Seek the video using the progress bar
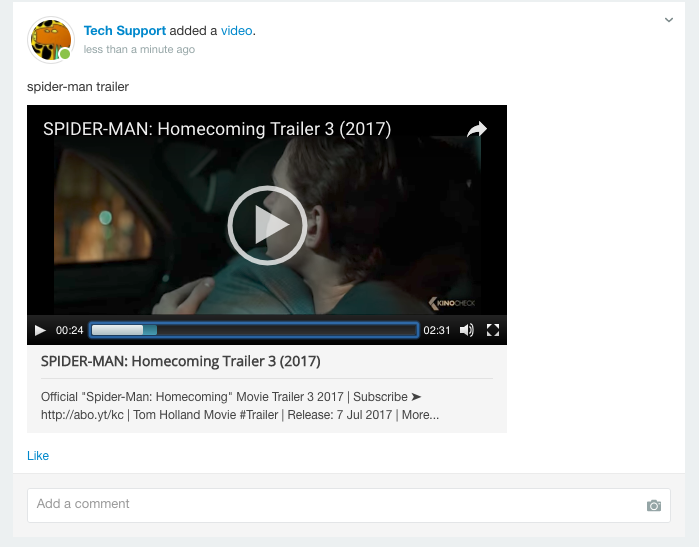Viewport: 699px width, 547px height. coord(254,330)
